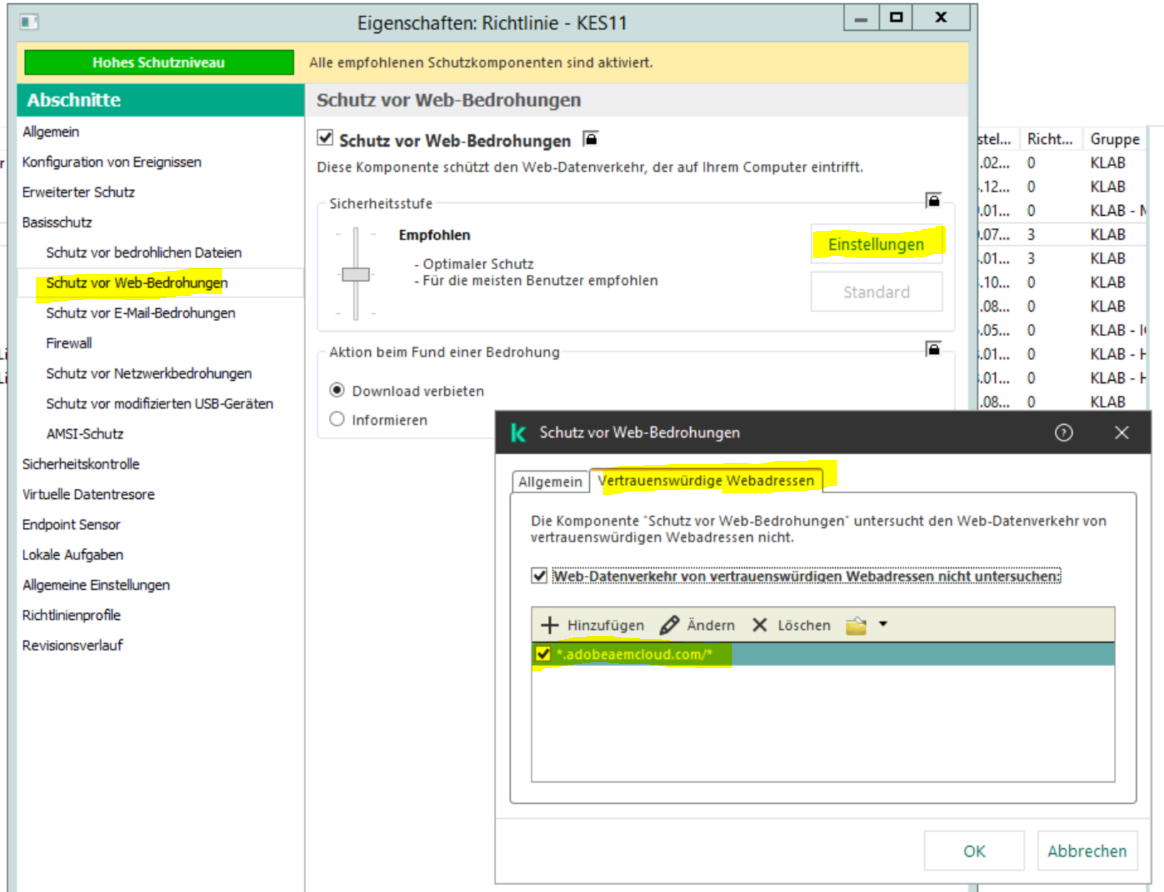Switch to the Allgemein tab in dialog
This screenshot has width=1164, height=892.
550,482
